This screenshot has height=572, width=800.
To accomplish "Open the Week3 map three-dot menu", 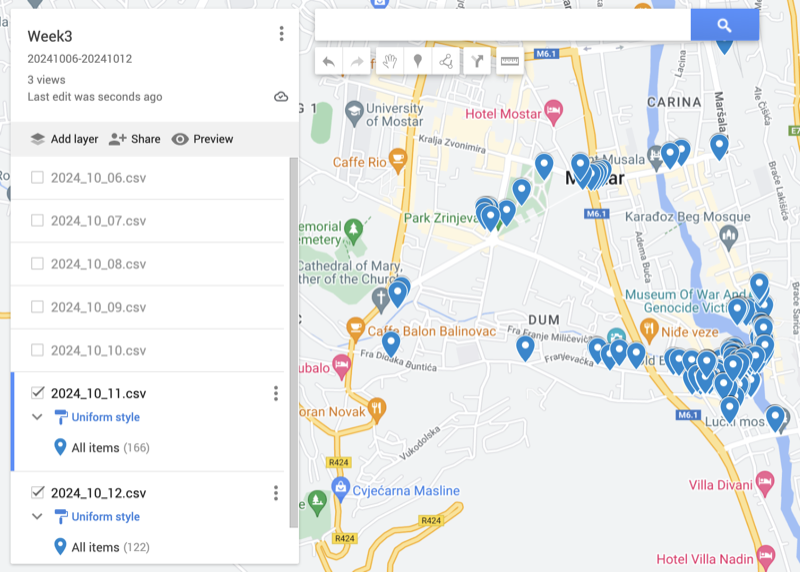I will point(281,34).
